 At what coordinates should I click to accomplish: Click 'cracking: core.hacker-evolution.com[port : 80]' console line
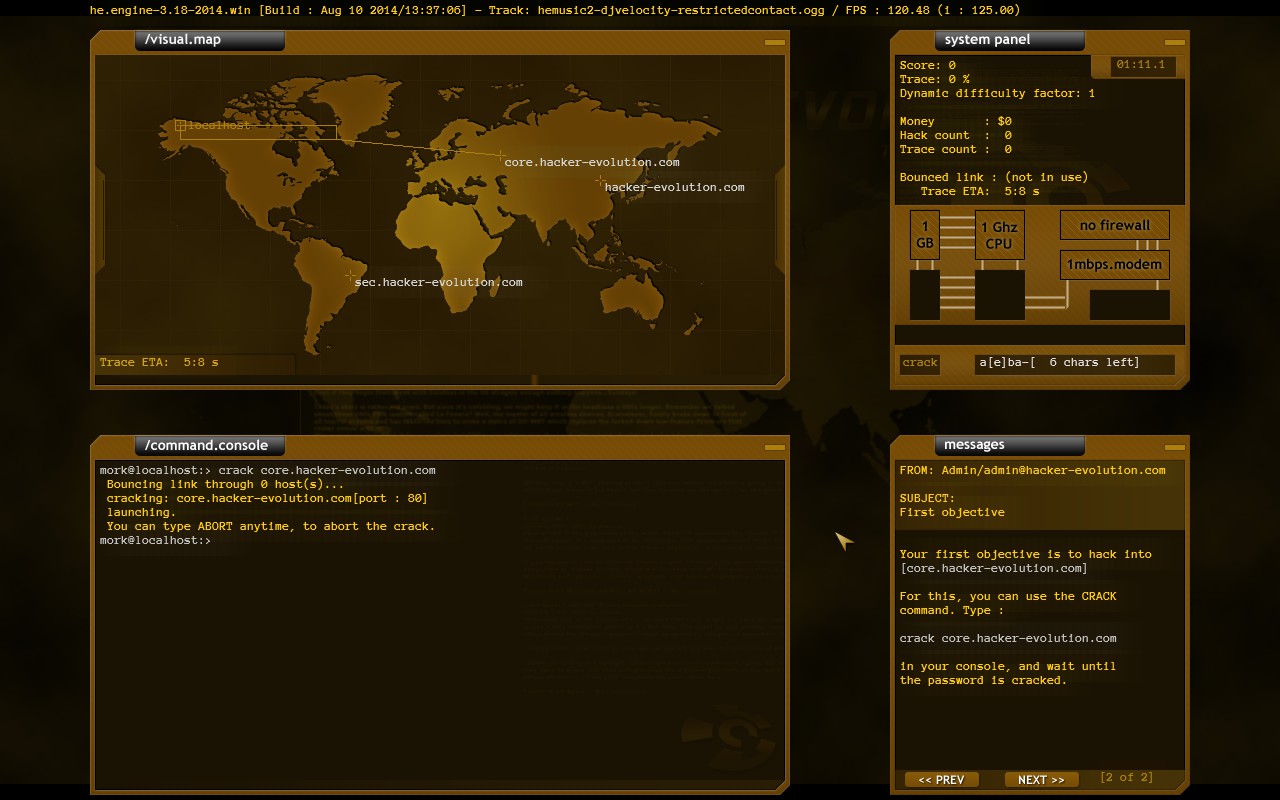(268, 498)
